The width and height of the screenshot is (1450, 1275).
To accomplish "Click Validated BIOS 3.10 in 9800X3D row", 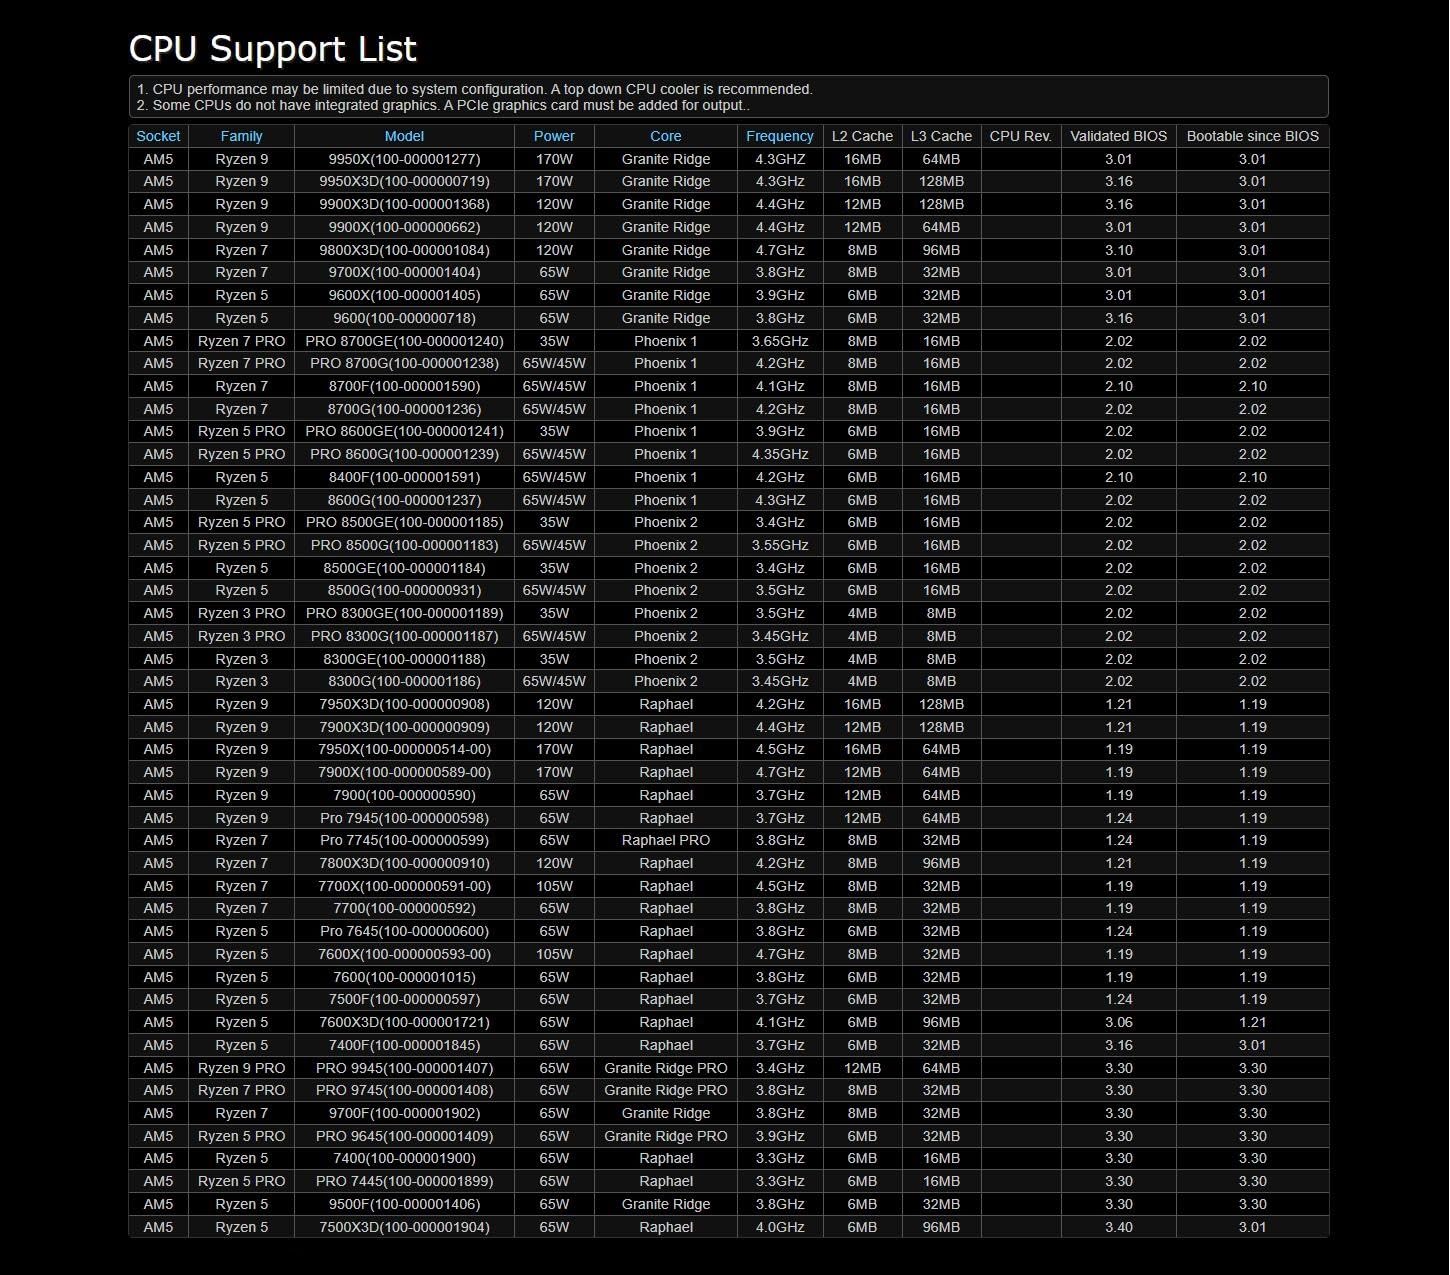I will click(1118, 250).
